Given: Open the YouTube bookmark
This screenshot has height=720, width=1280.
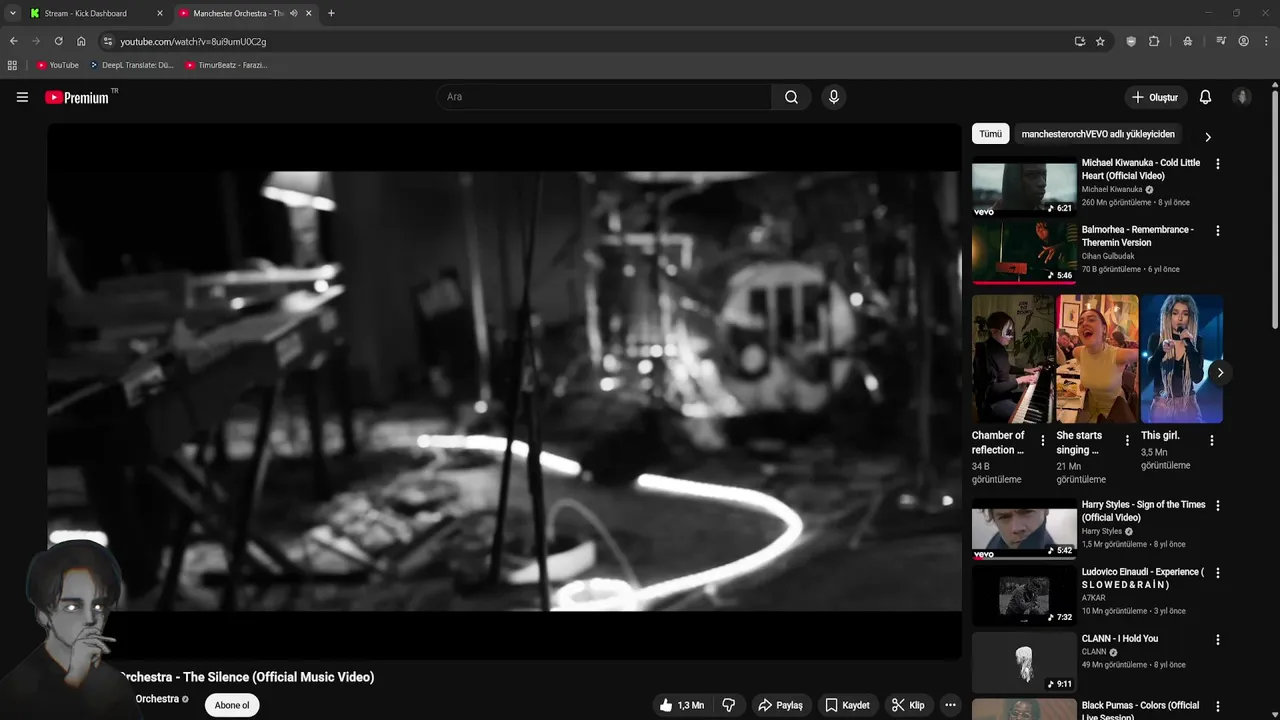Looking at the screenshot, I should (x=58, y=65).
